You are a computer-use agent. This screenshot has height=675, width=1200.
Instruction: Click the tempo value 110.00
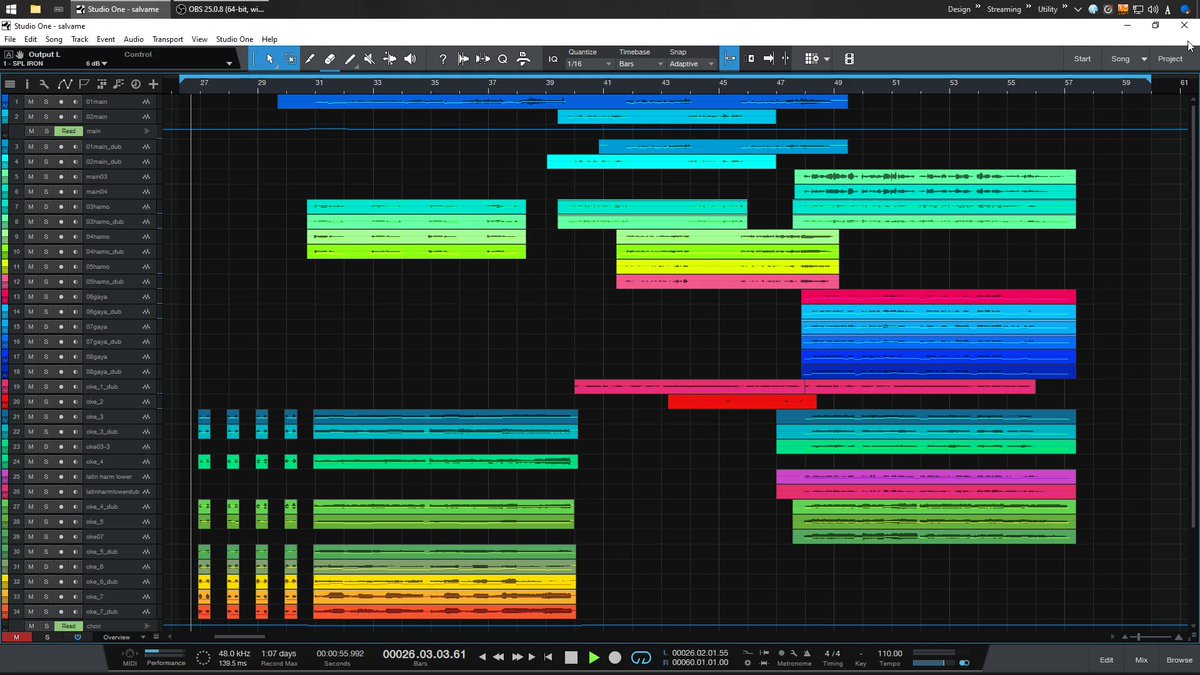[x=889, y=653]
